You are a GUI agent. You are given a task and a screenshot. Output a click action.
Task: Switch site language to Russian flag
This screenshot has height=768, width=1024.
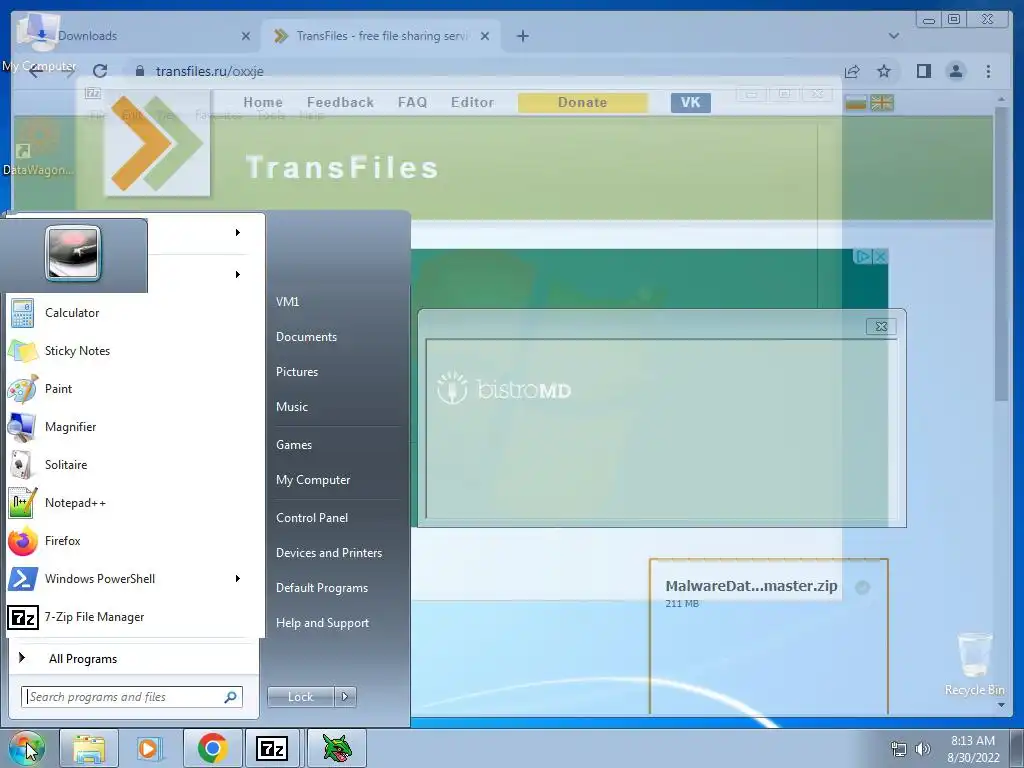856,103
